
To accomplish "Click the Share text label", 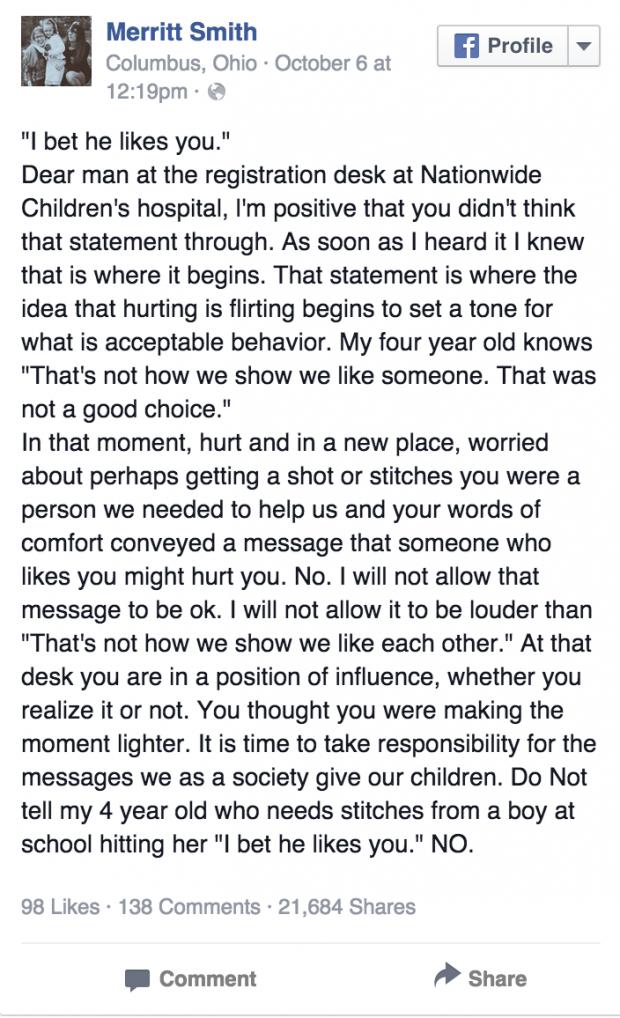I will click(497, 978).
